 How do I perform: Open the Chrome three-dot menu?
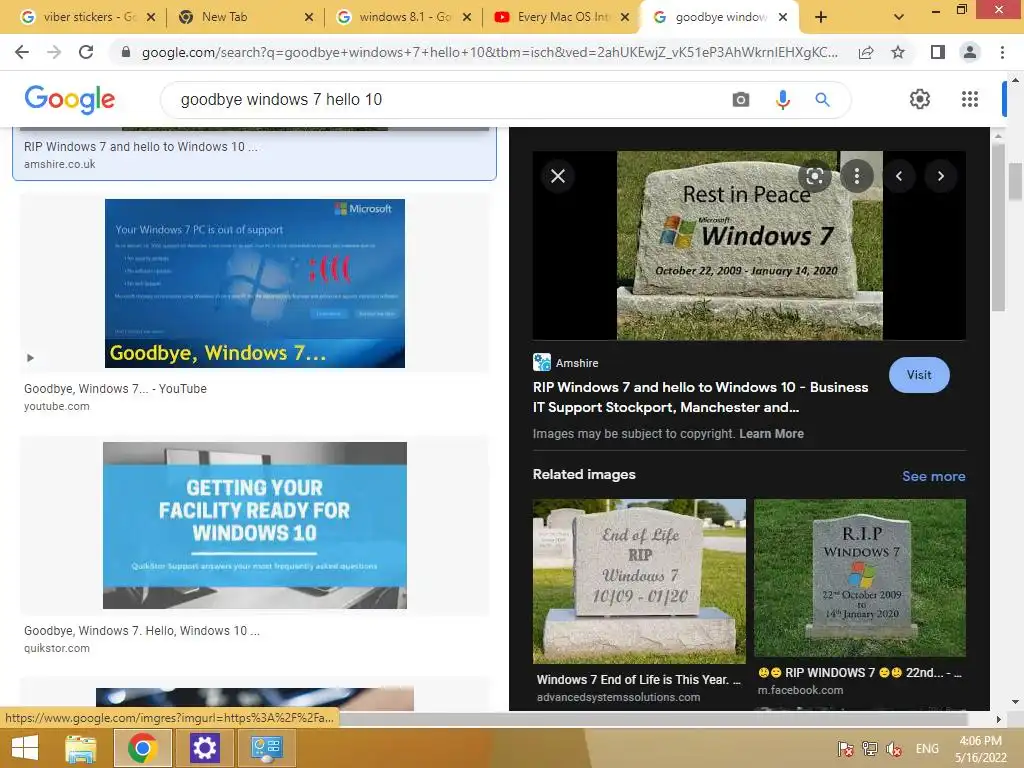(x=1002, y=52)
